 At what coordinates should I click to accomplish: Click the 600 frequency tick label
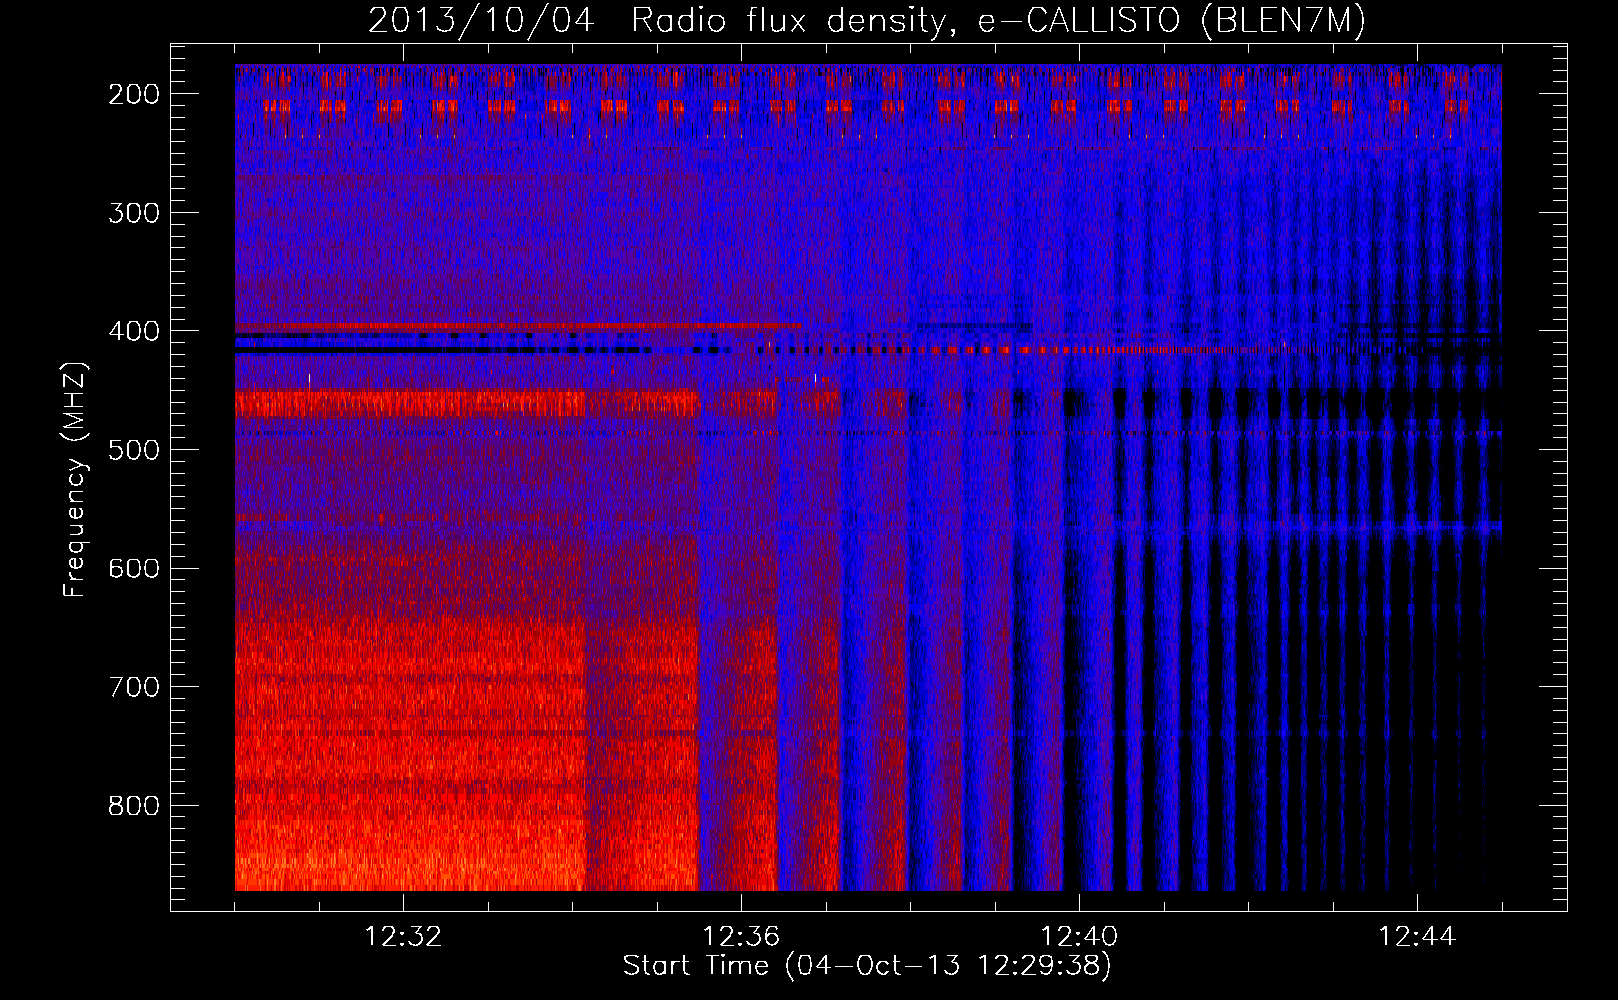134,568
